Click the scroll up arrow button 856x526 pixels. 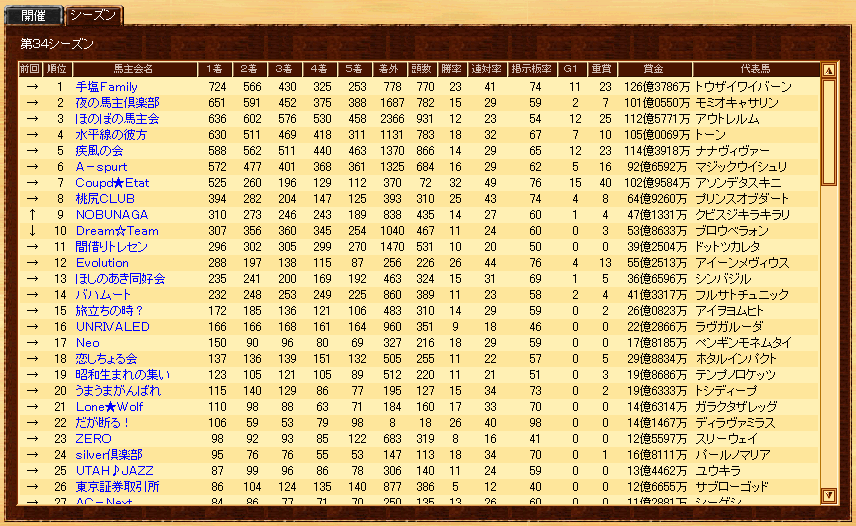(x=828, y=71)
